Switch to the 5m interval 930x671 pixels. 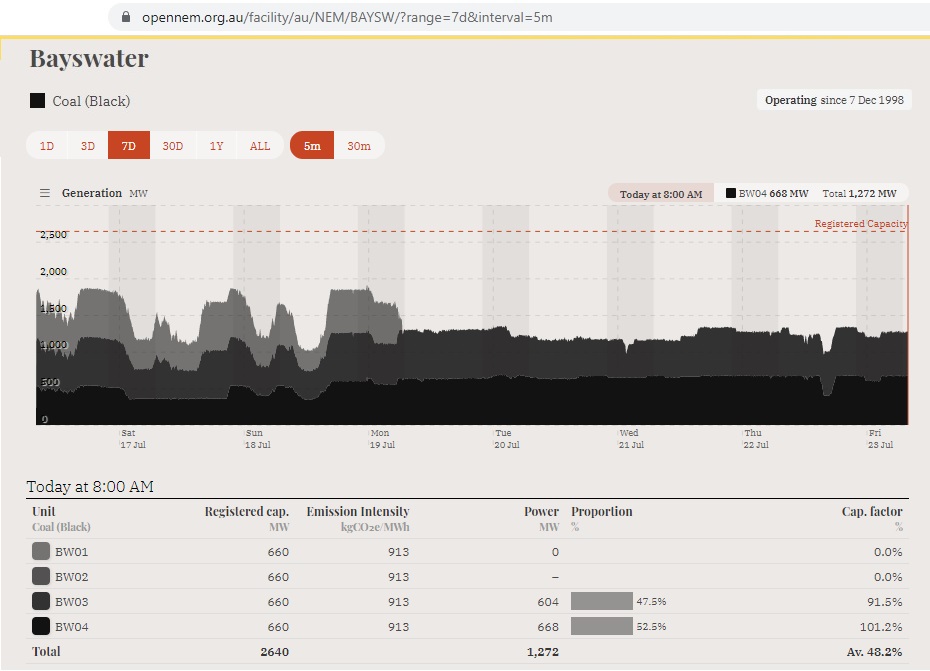coord(312,145)
